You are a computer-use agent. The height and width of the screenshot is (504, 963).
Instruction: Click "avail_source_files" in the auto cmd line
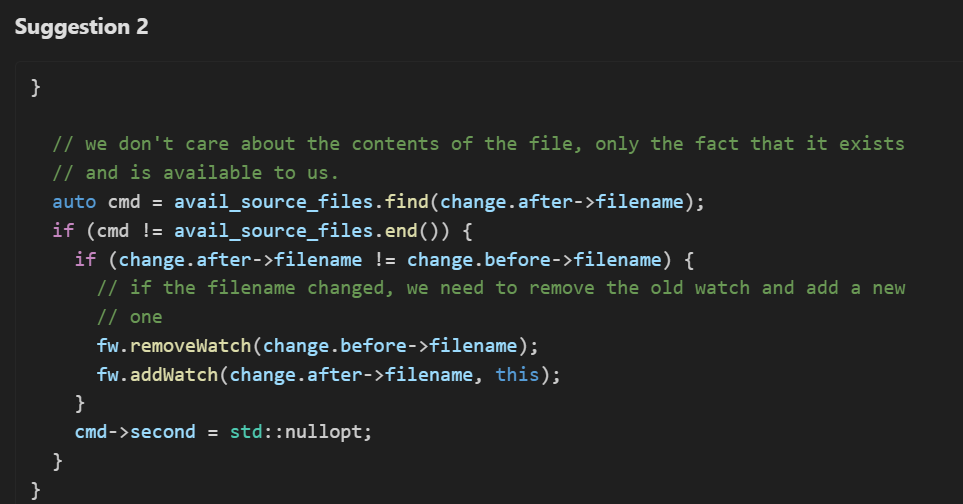pos(274,202)
